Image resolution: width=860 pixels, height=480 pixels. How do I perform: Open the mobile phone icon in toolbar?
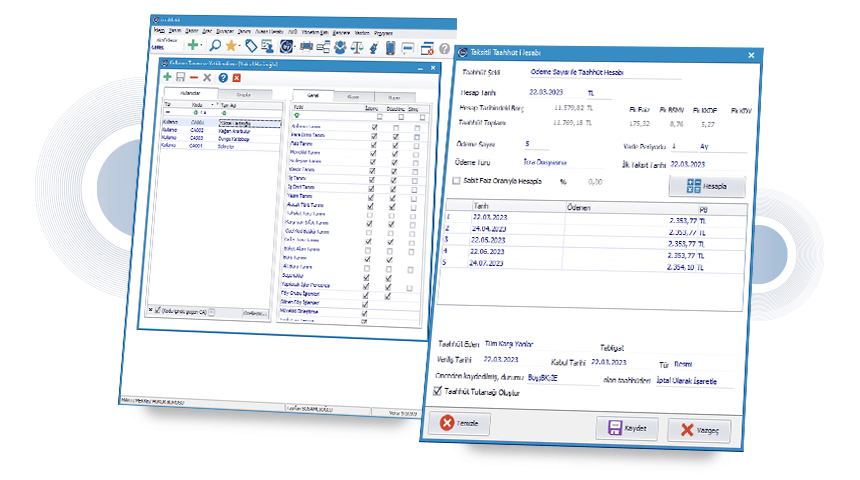coord(390,48)
